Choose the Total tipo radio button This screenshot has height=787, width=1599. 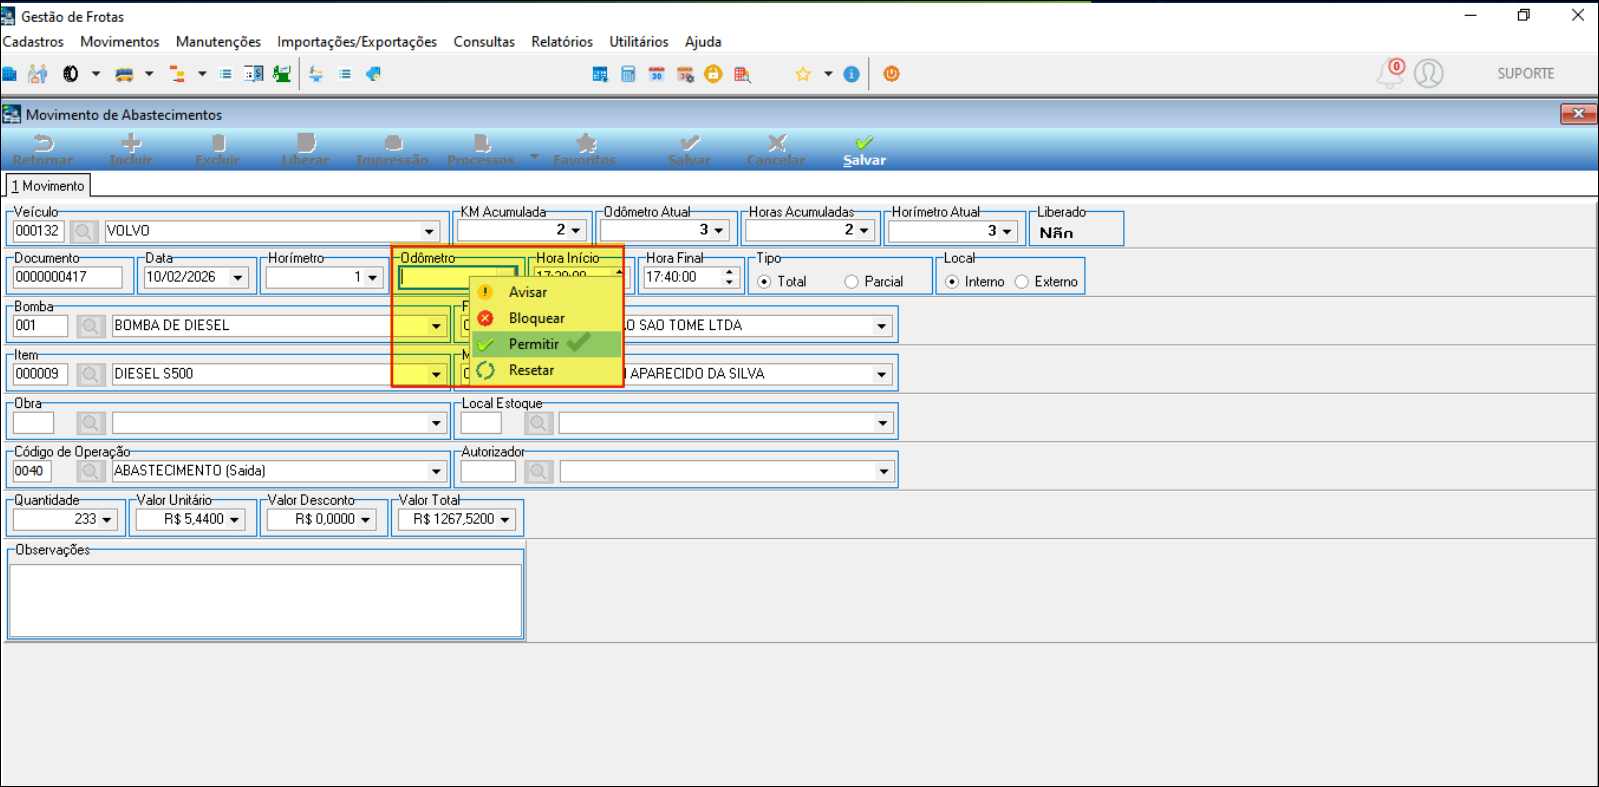tap(765, 282)
